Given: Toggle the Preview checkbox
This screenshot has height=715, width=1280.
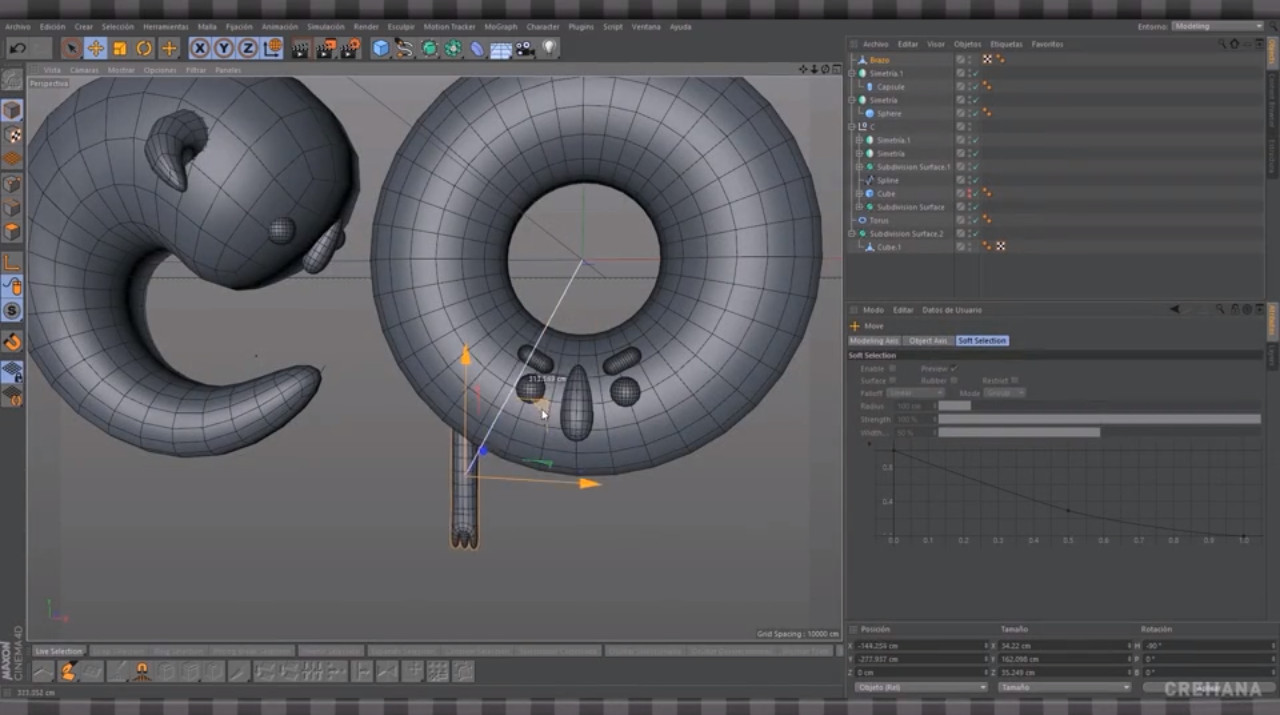Looking at the screenshot, I should pyautogui.click(x=954, y=369).
